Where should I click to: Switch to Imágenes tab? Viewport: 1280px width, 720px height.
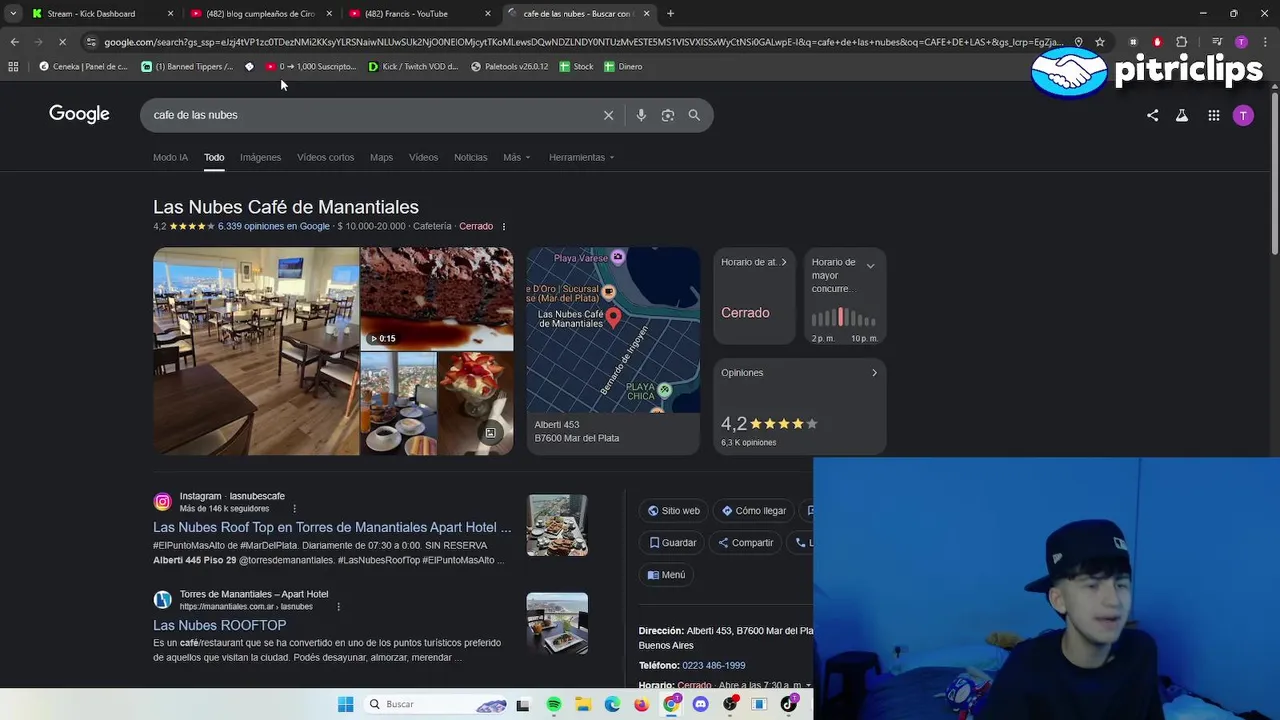[x=260, y=157]
